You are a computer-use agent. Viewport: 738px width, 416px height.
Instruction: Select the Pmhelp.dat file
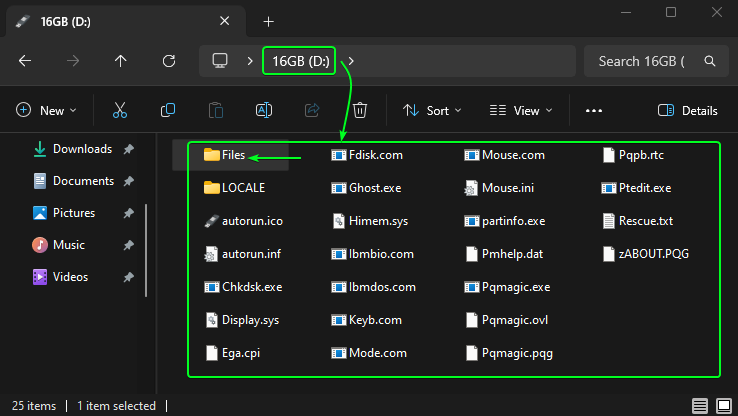coord(504,254)
